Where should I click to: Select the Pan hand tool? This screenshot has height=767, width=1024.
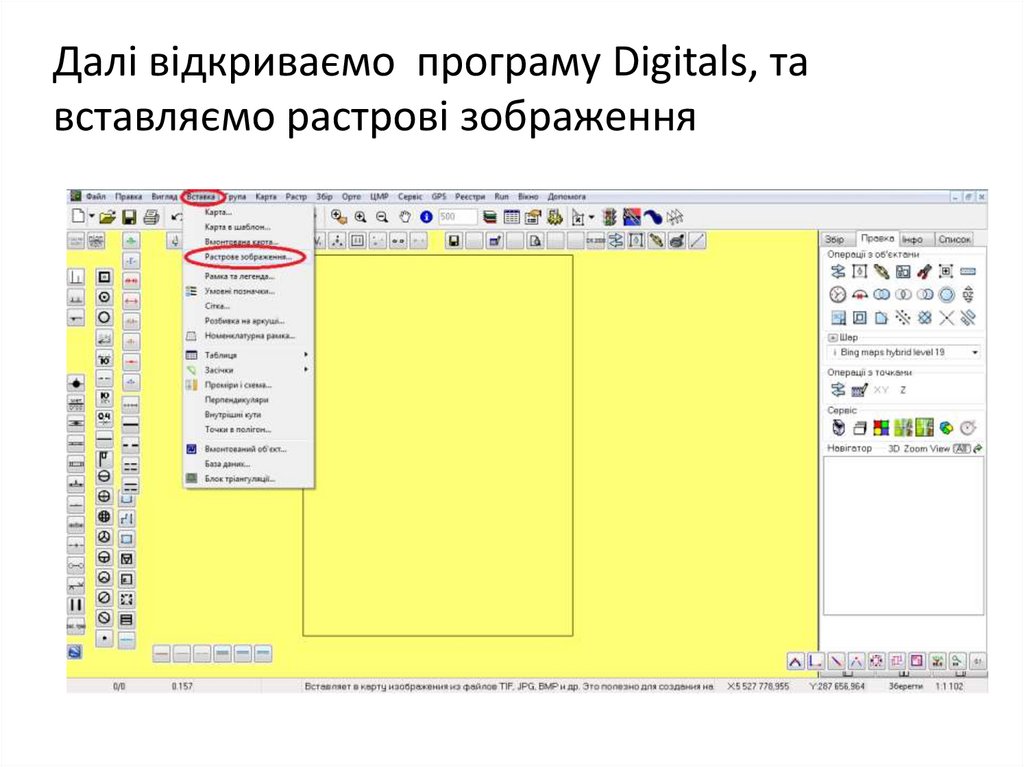pos(405,217)
